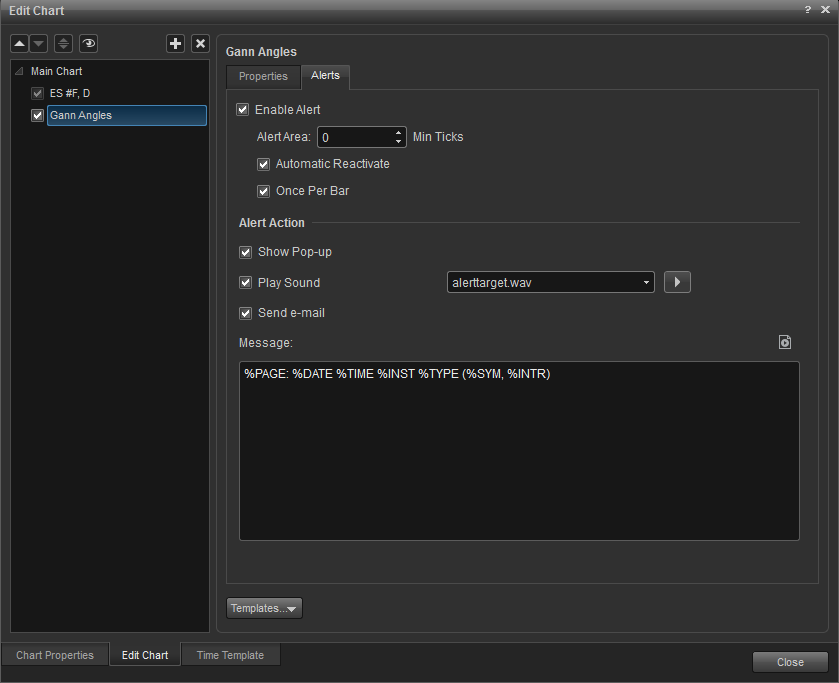
Task: Click the up-down reorder arrows icon
Action: [x=63, y=43]
